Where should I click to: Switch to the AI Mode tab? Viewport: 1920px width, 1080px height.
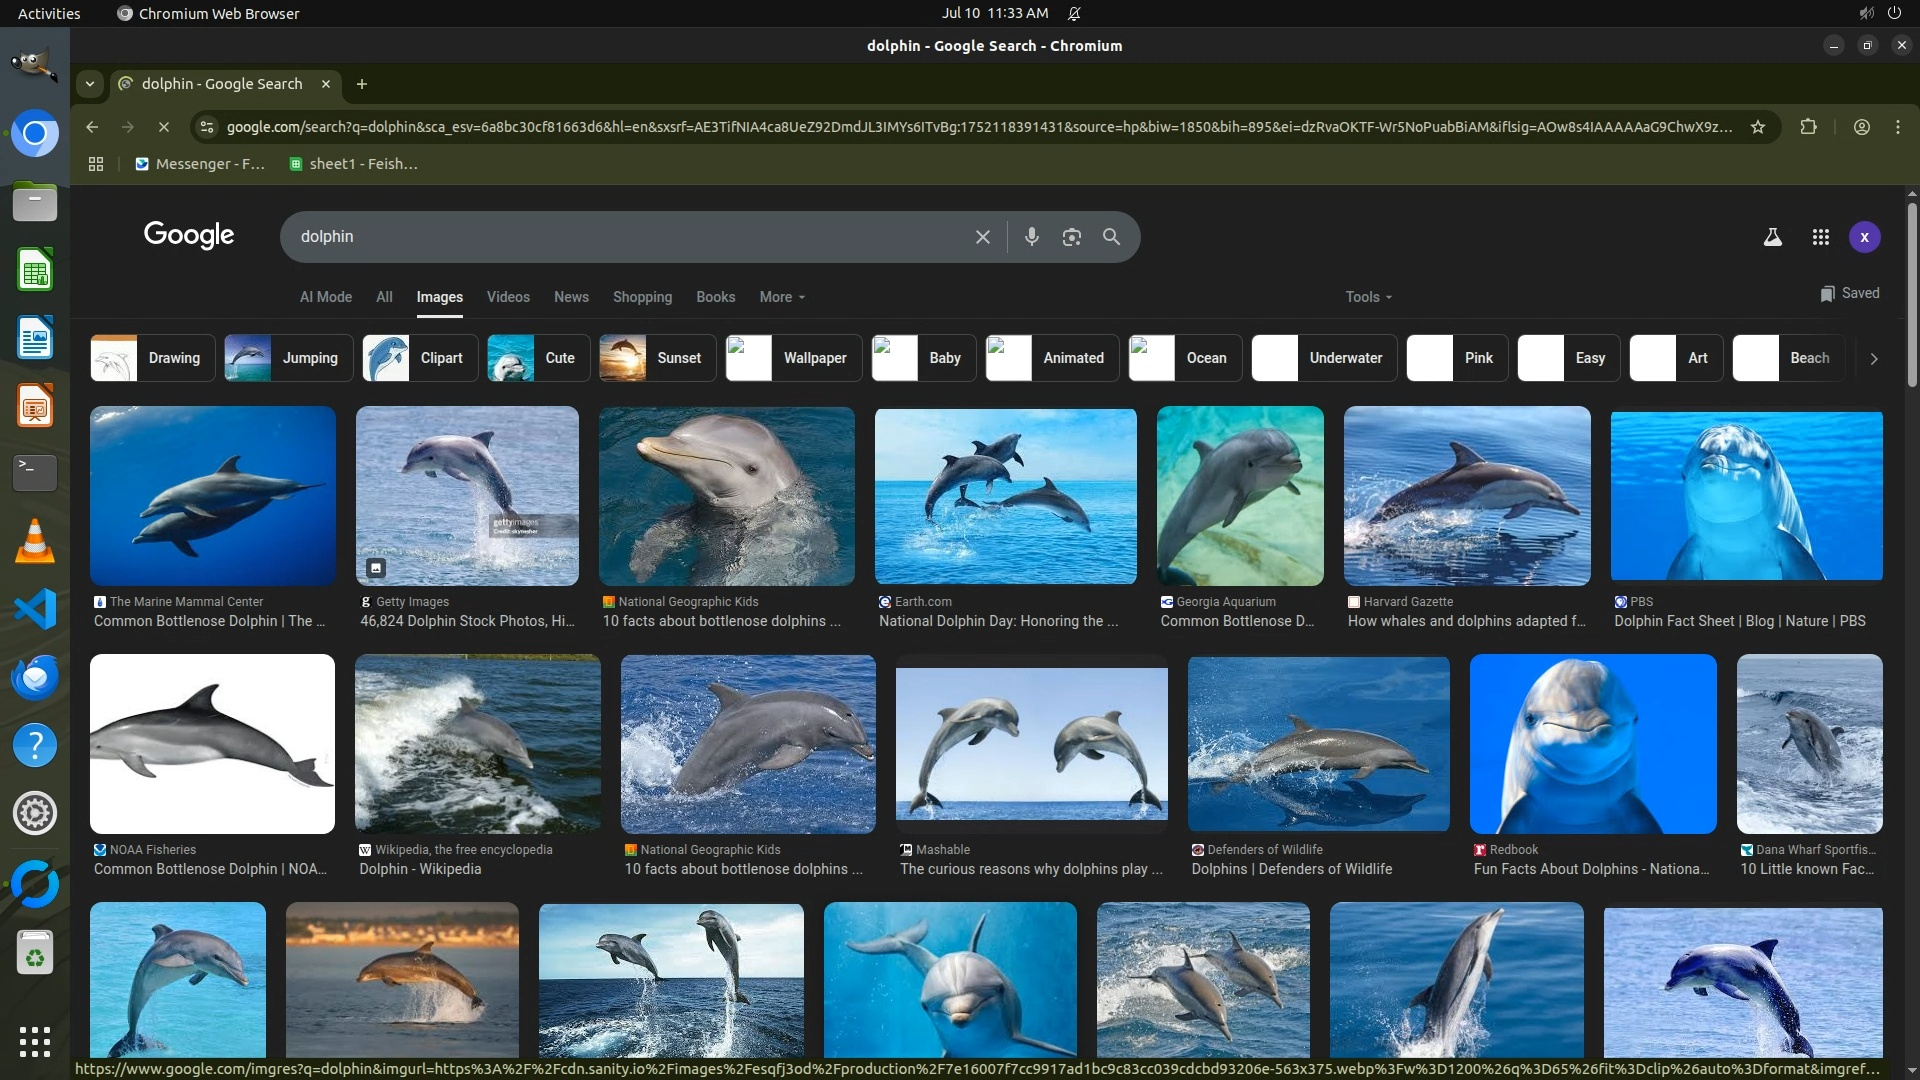coord(325,297)
